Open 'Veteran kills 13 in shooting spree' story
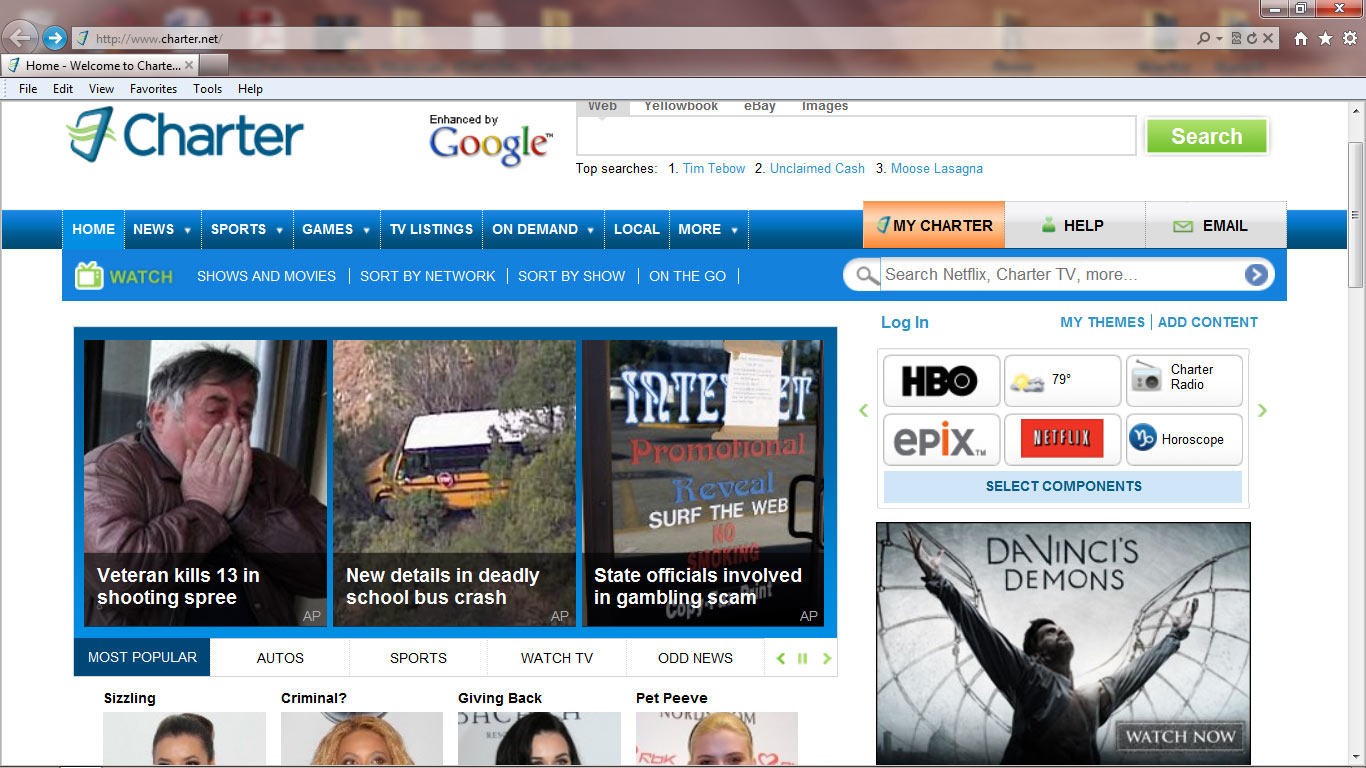Screen dimensions: 1366x768 coord(205,484)
